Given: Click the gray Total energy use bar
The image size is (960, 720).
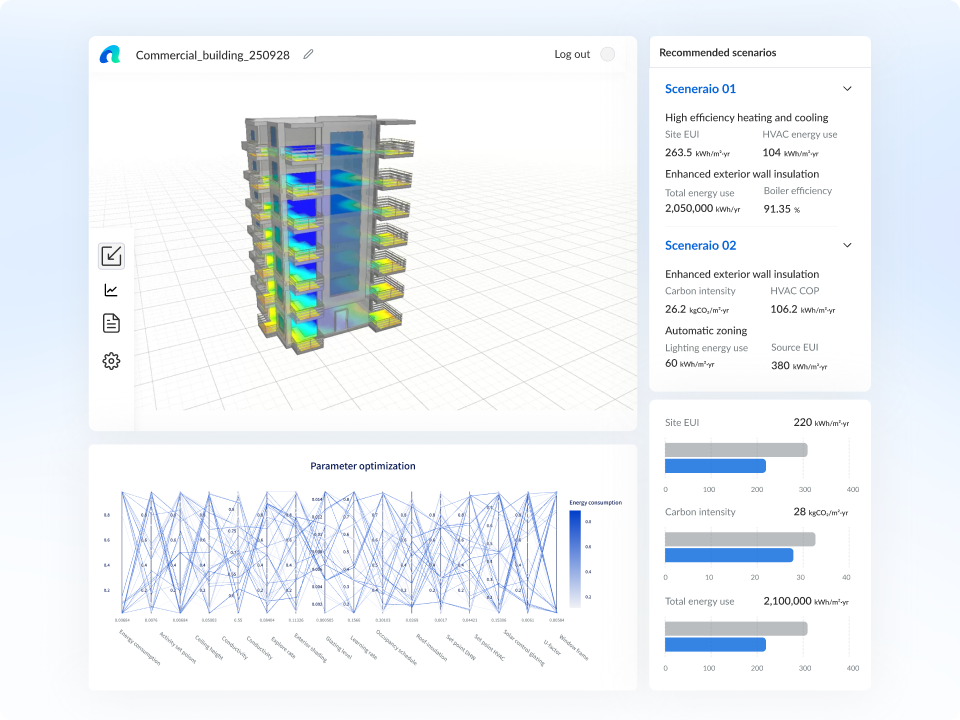Looking at the screenshot, I should (x=735, y=629).
